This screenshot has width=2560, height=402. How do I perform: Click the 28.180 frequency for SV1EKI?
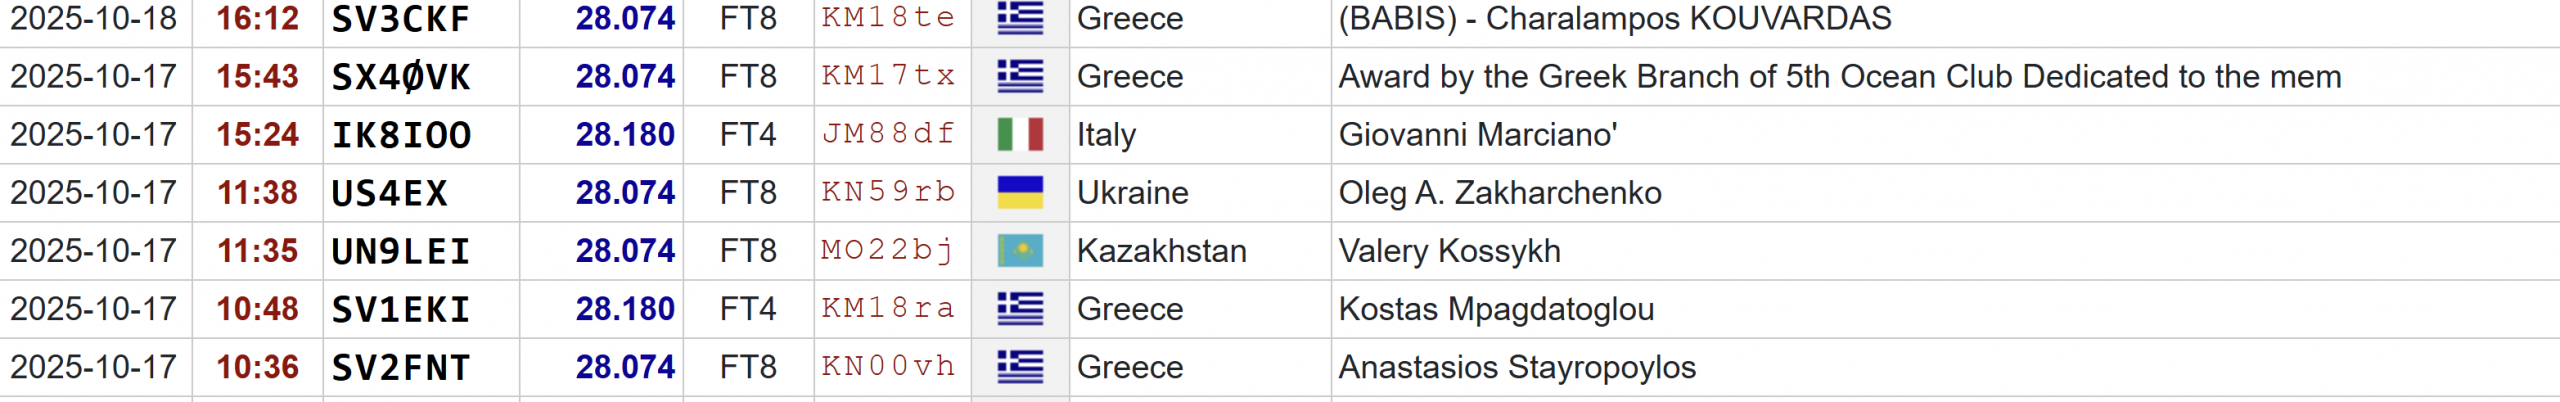coord(625,309)
